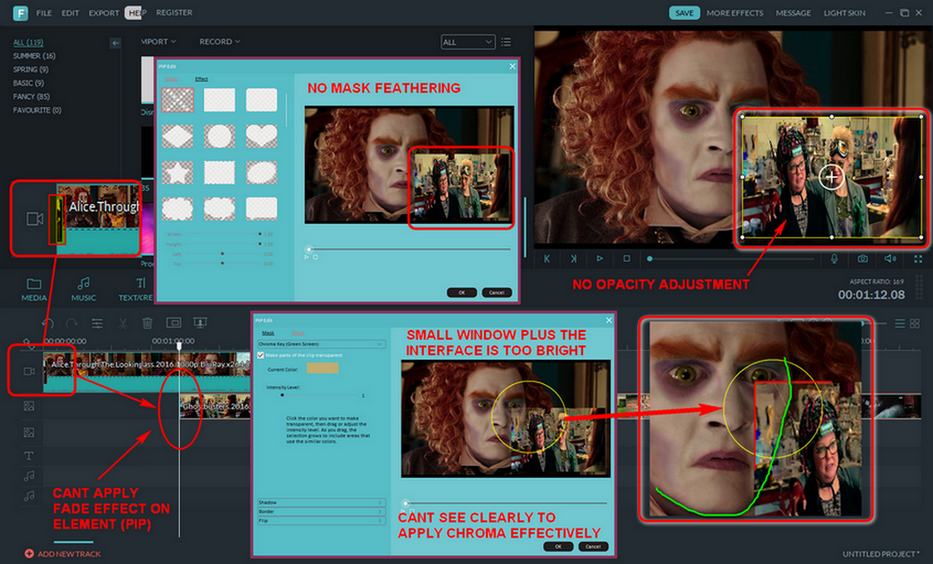Take a snapshot with camera icon
The width and height of the screenshot is (933, 564).
tap(862, 259)
